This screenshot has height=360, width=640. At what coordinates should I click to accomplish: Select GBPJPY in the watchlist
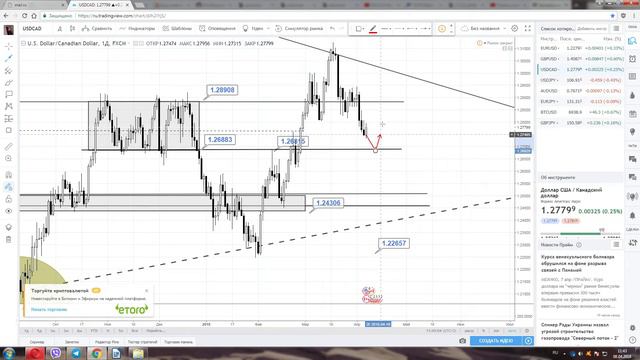click(580, 122)
